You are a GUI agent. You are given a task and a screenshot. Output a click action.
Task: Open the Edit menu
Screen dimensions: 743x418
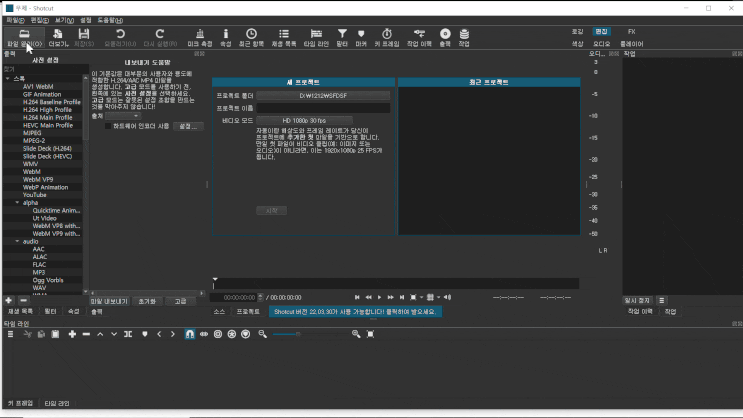39,20
